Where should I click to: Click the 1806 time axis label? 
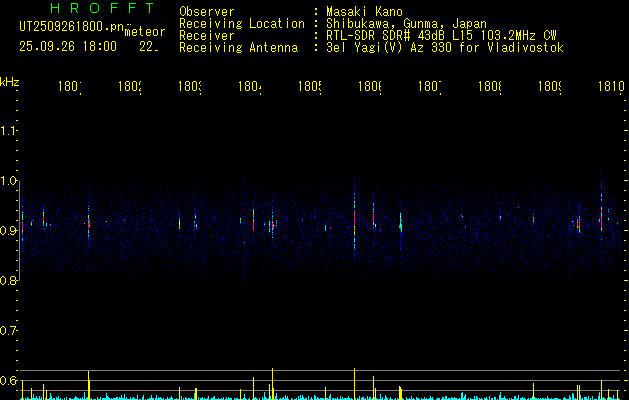pos(370,87)
